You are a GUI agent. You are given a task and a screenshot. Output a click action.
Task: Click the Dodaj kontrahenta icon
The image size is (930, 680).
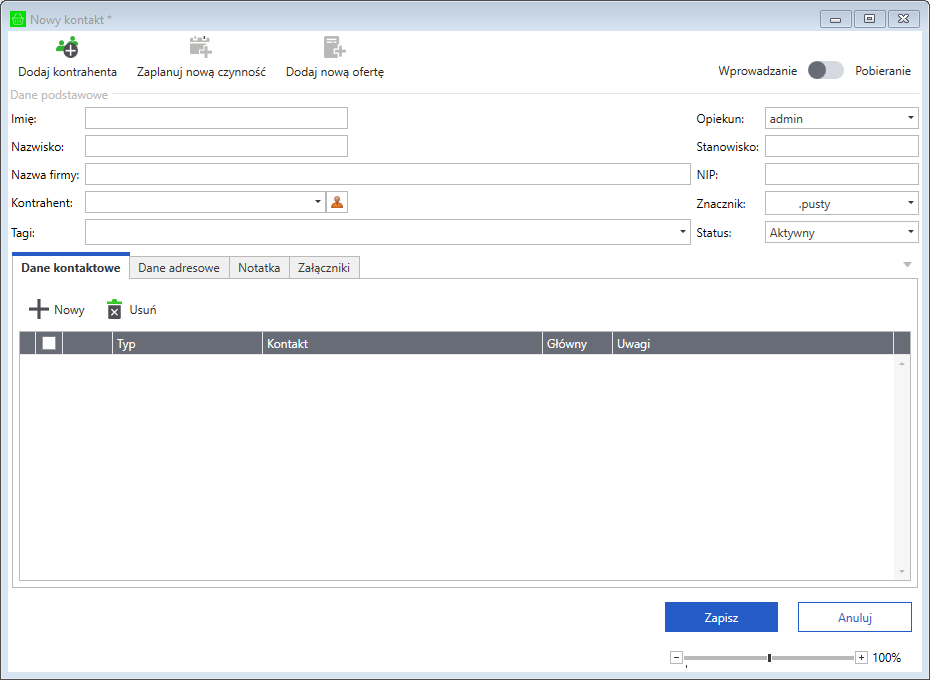[67, 46]
